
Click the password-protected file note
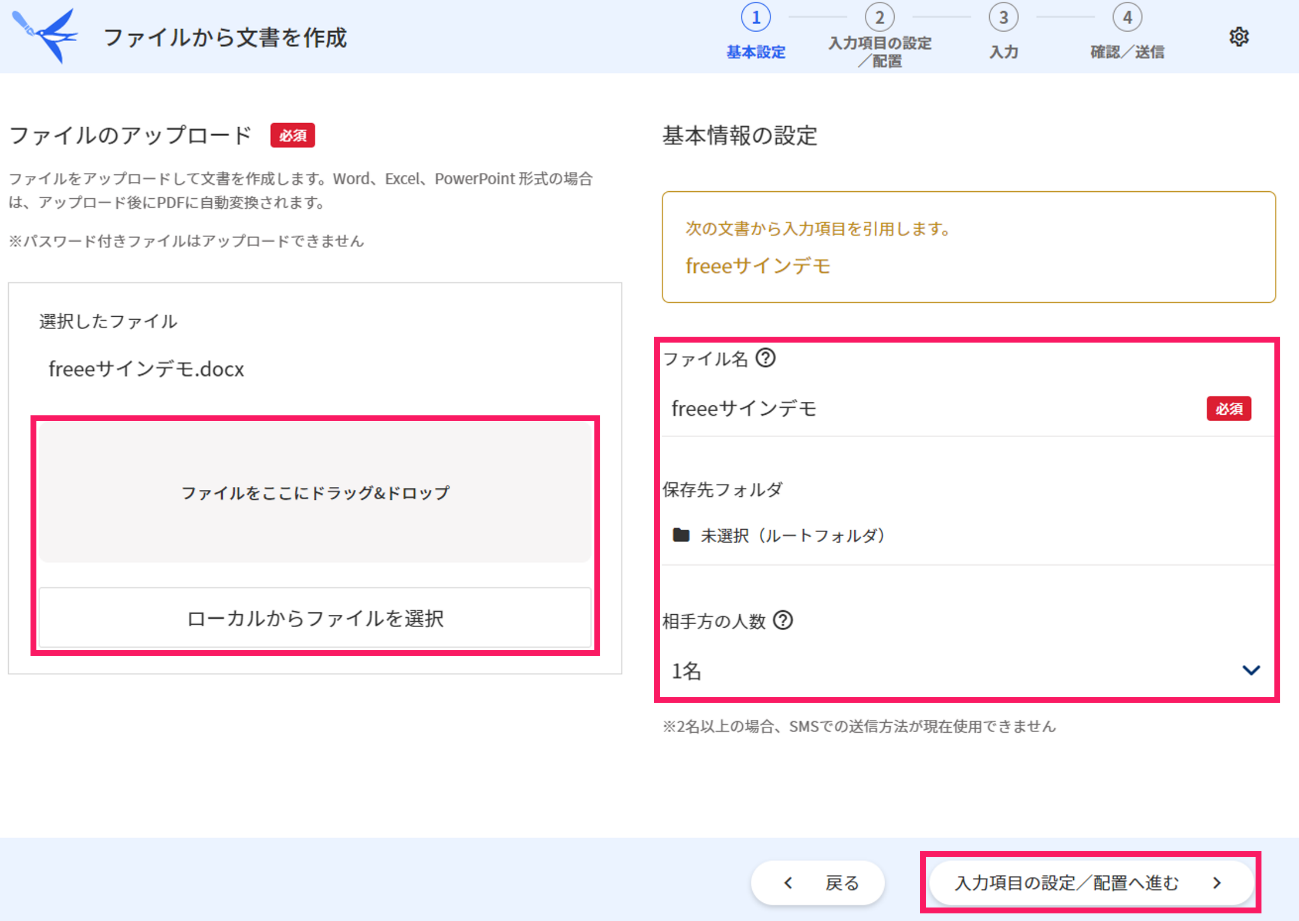pyautogui.click(x=186, y=241)
